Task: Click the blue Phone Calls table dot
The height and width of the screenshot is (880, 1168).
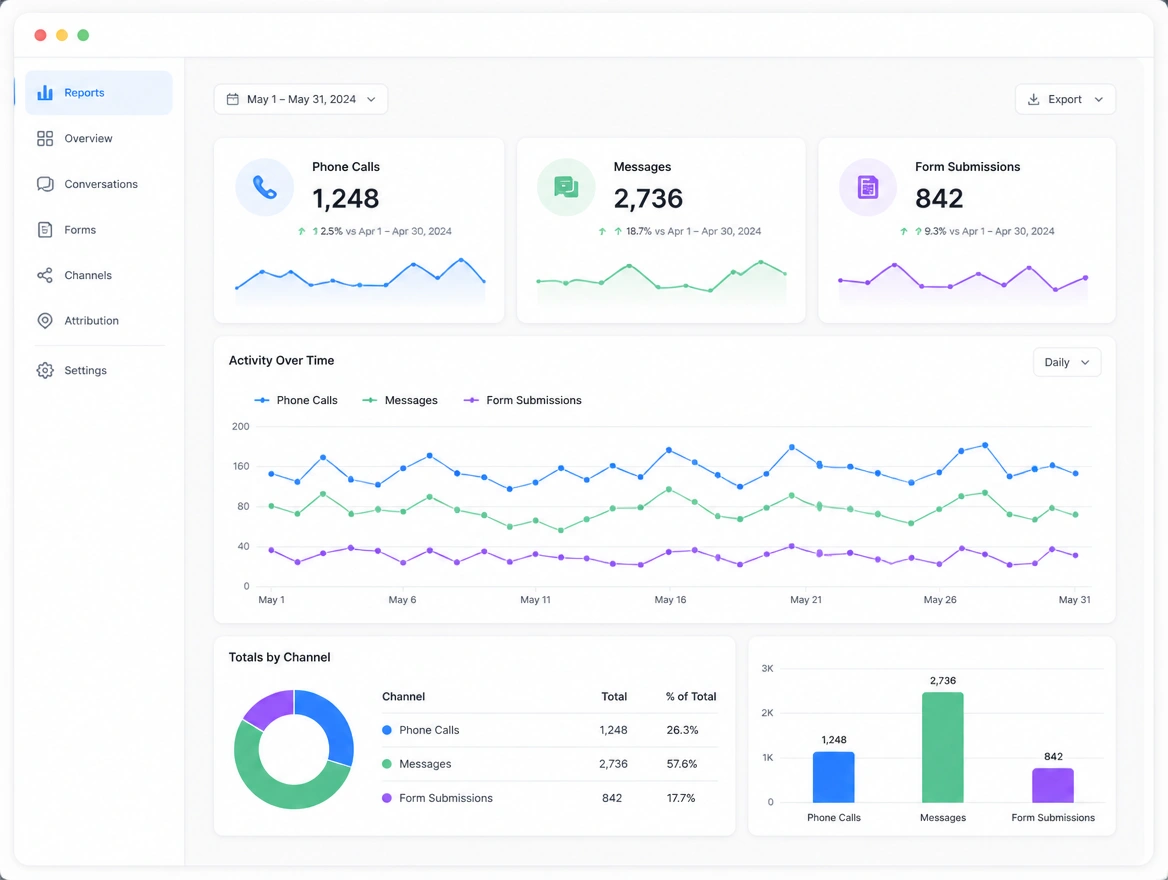Action: [387, 730]
